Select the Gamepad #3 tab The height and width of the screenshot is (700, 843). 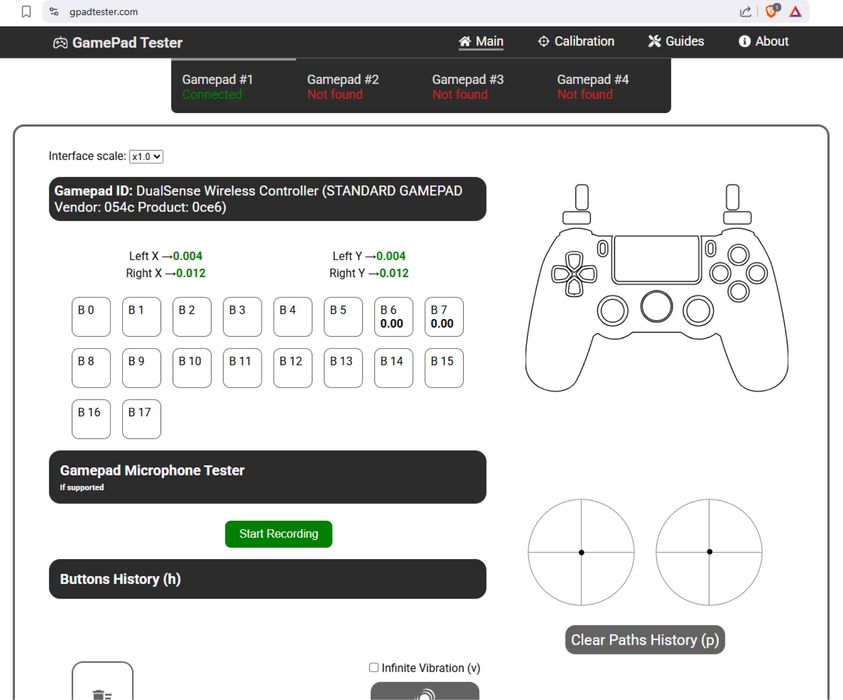coord(483,86)
